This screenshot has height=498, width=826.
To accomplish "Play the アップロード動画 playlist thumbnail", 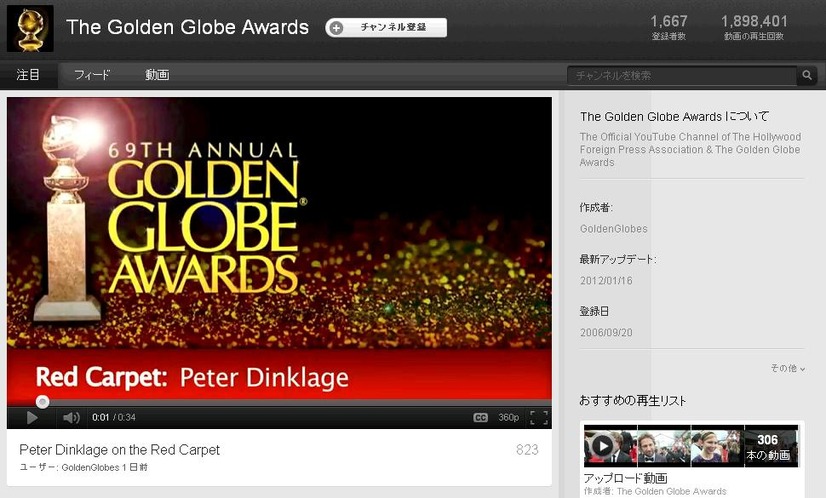I will pos(691,446).
